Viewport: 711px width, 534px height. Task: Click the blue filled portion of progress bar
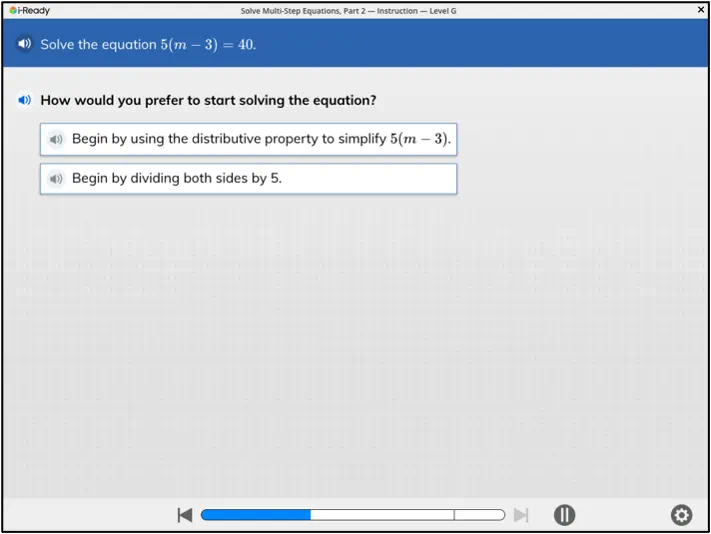256,515
